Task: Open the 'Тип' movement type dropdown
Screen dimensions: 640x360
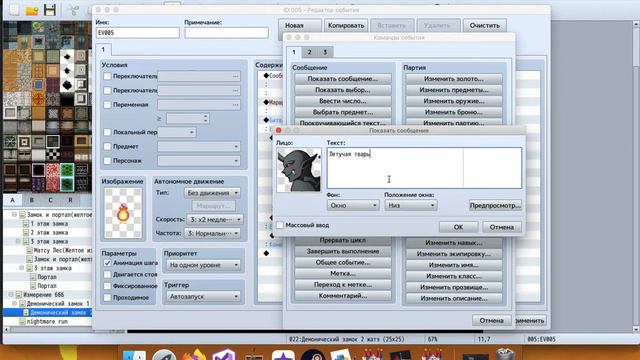Action: coord(212,193)
